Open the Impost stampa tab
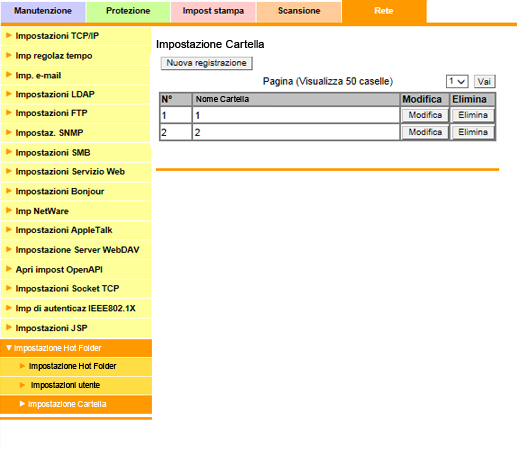 (213, 11)
